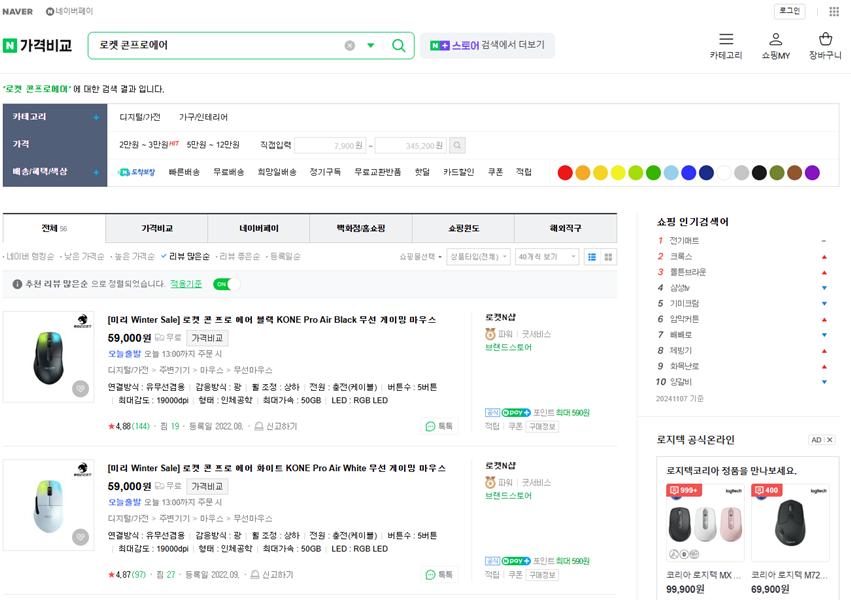851x600 pixels.
Task: Click 가격비교 button for Black mouse
Action: point(207,338)
